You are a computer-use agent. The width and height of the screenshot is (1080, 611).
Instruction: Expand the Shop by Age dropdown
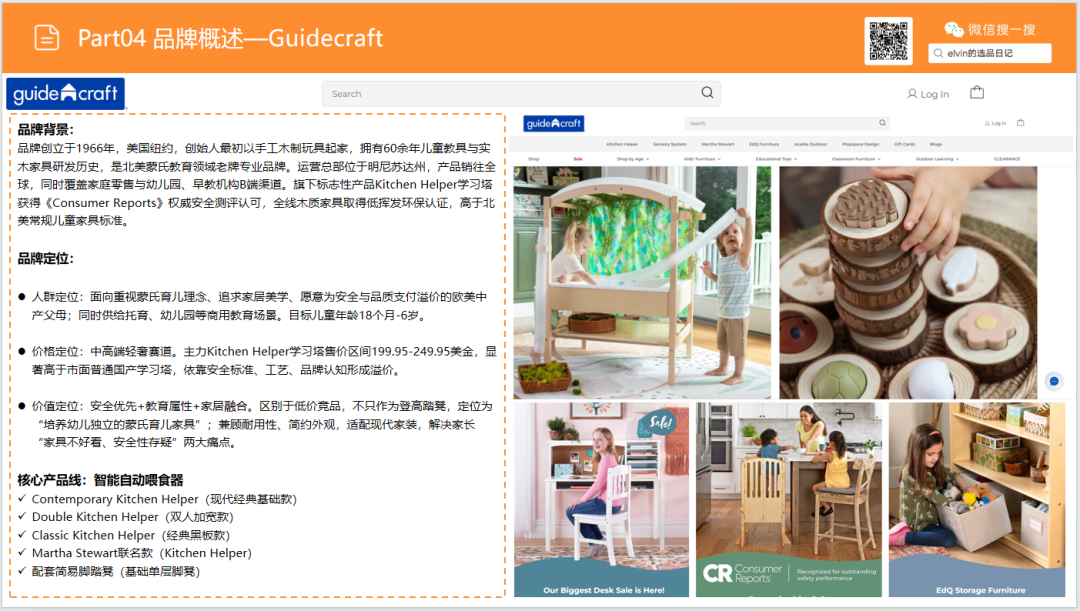(633, 159)
